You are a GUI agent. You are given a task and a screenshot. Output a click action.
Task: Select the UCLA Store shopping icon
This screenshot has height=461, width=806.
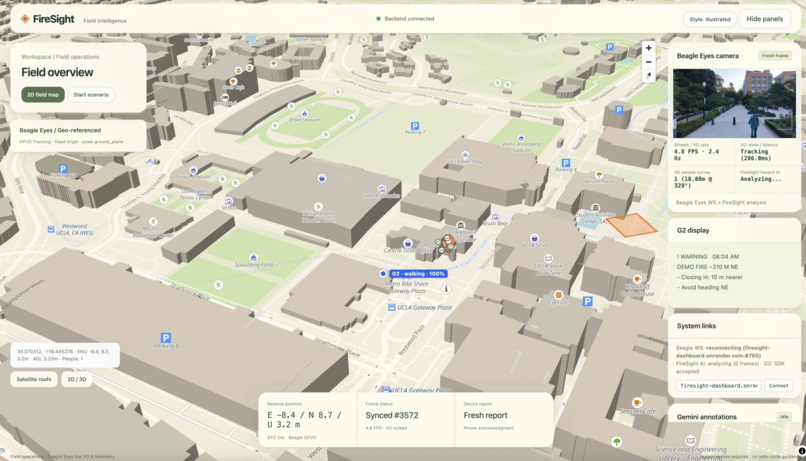(535, 238)
